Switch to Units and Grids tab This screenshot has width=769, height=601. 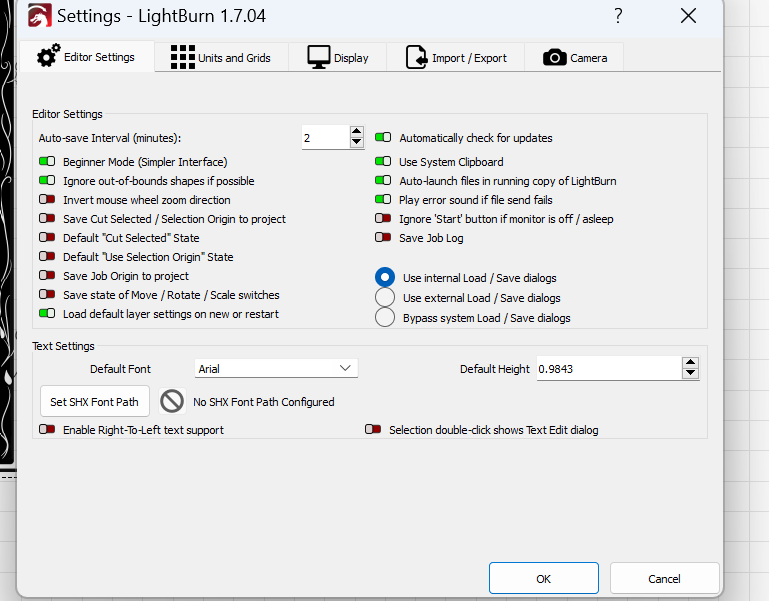click(221, 57)
